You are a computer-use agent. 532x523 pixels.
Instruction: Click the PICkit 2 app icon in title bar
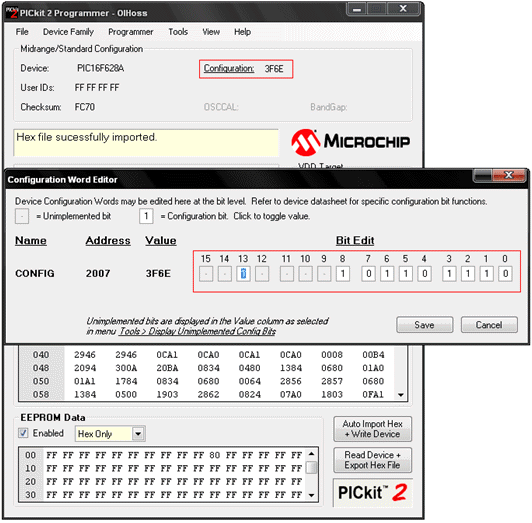pos(12,13)
